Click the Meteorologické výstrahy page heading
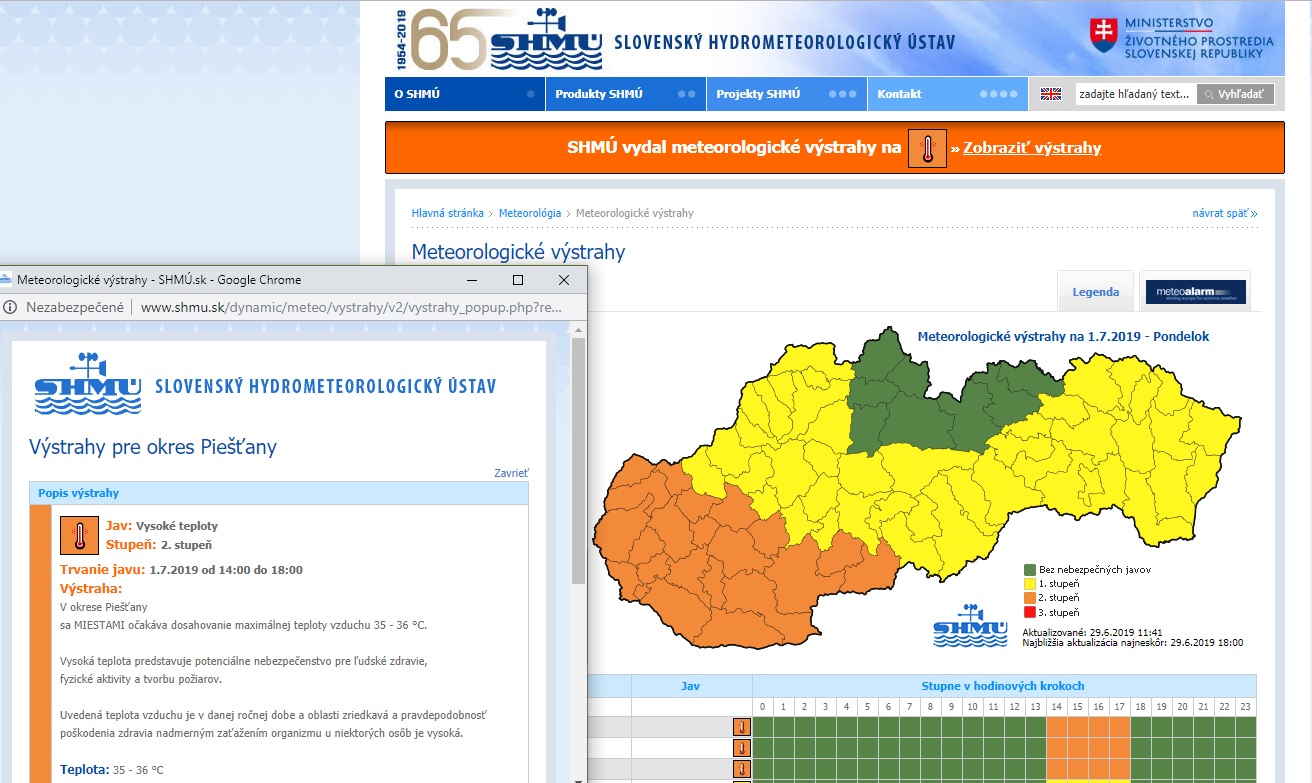The height and width of the screenshot is (783, 1312). pyautogui.click(x=518, y=252)
